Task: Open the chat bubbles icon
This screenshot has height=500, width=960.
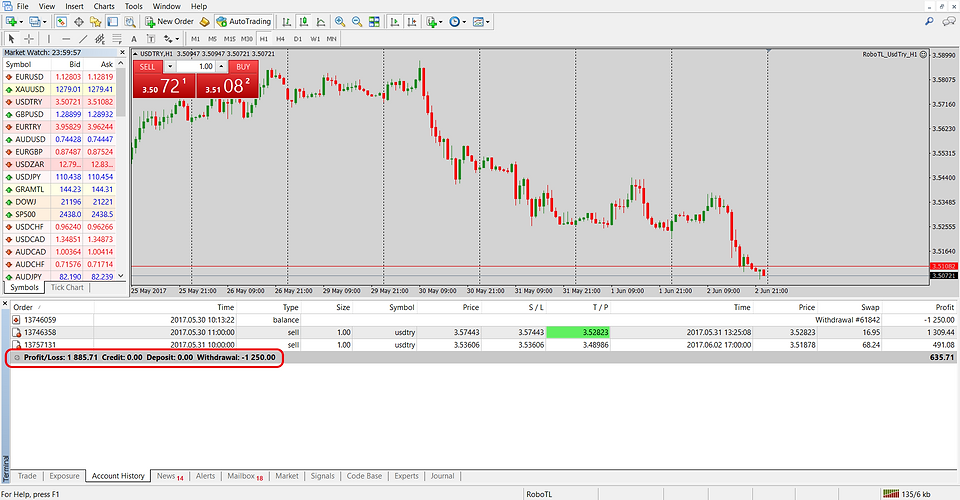Action: tap(949, 21)
